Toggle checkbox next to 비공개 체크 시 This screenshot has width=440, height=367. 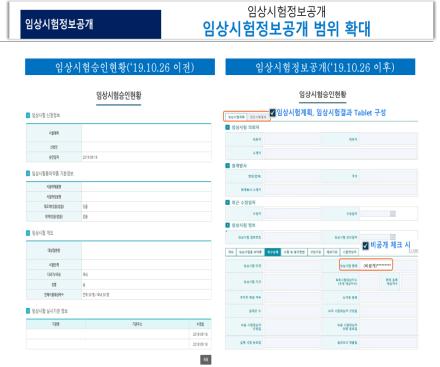point(365,246)
